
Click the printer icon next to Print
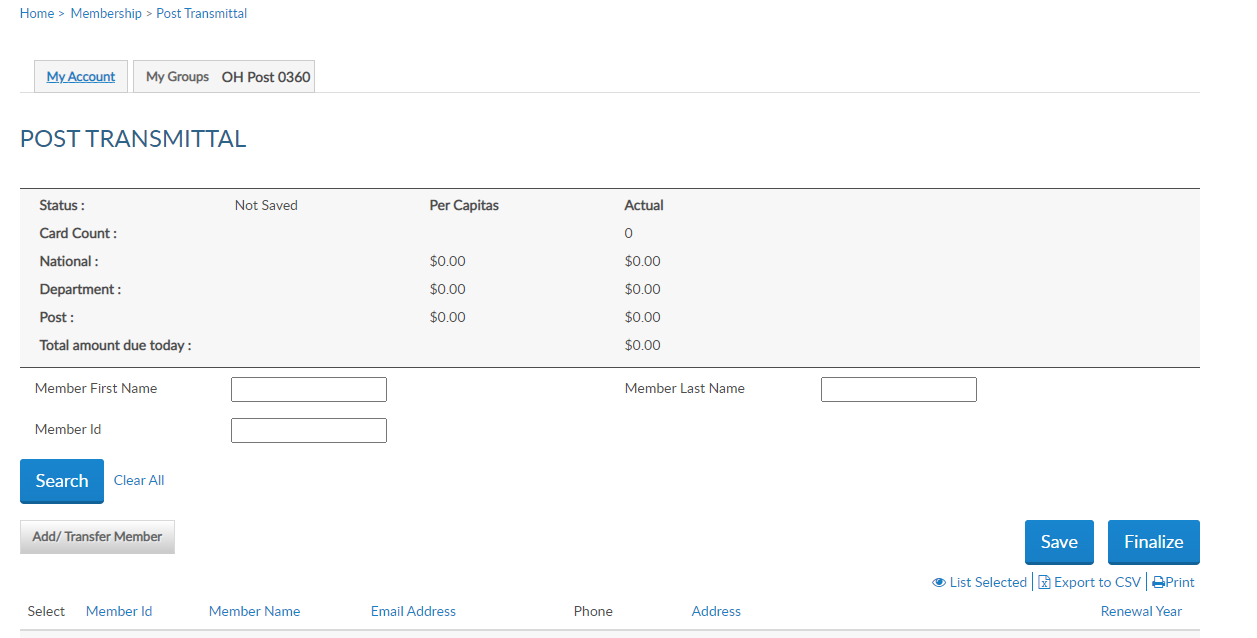[1158, 583]
